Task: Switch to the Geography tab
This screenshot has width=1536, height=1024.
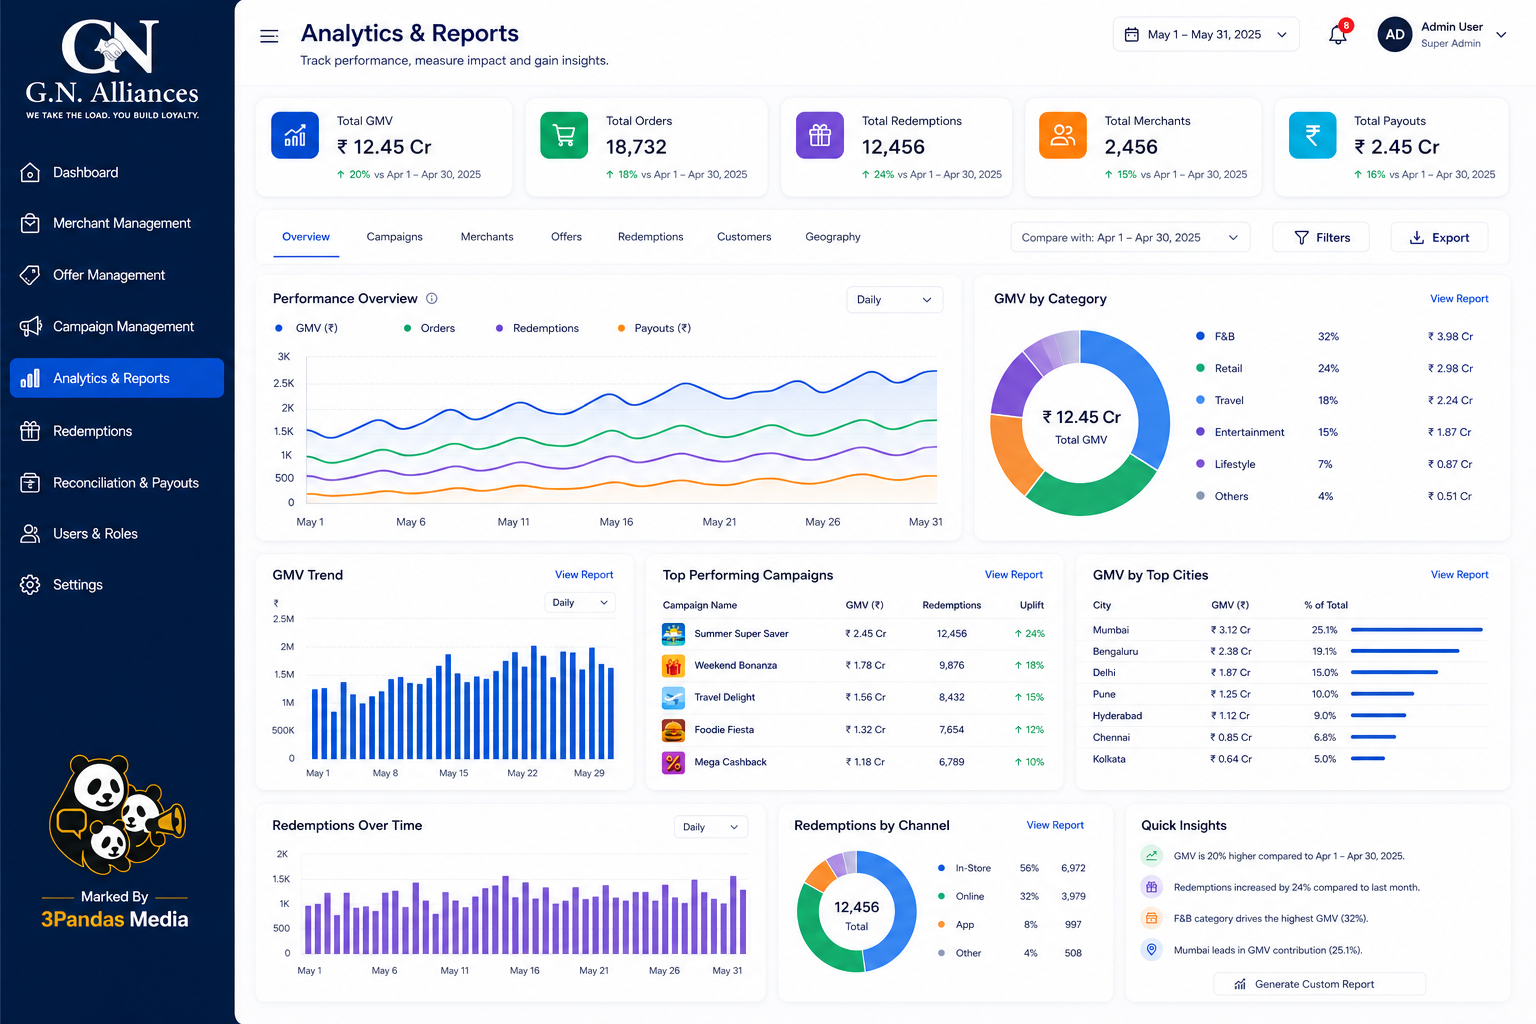Action: coord(833,237)
